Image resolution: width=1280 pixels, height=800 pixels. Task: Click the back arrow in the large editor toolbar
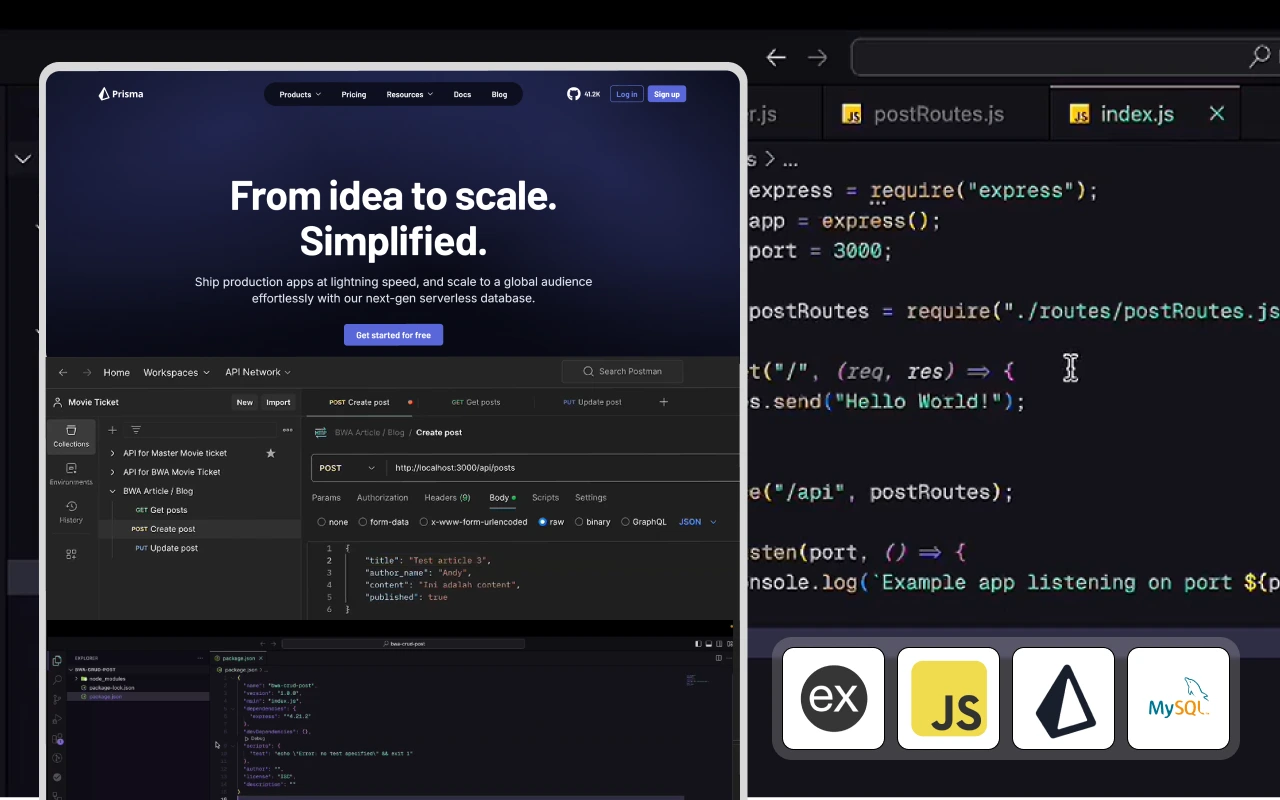(776, 57)
